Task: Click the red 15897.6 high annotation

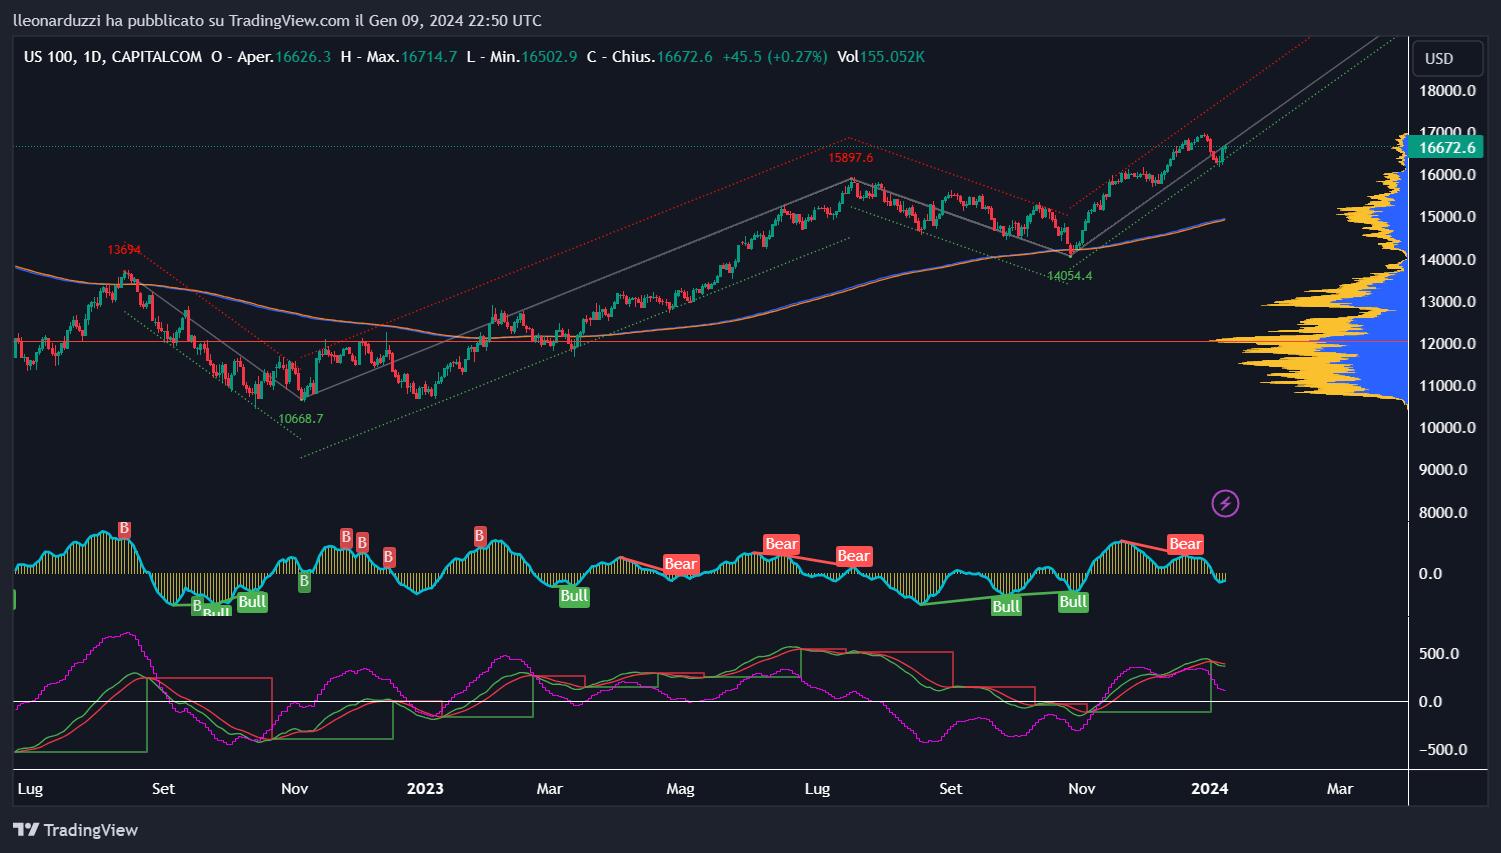Action: point(851,158)
